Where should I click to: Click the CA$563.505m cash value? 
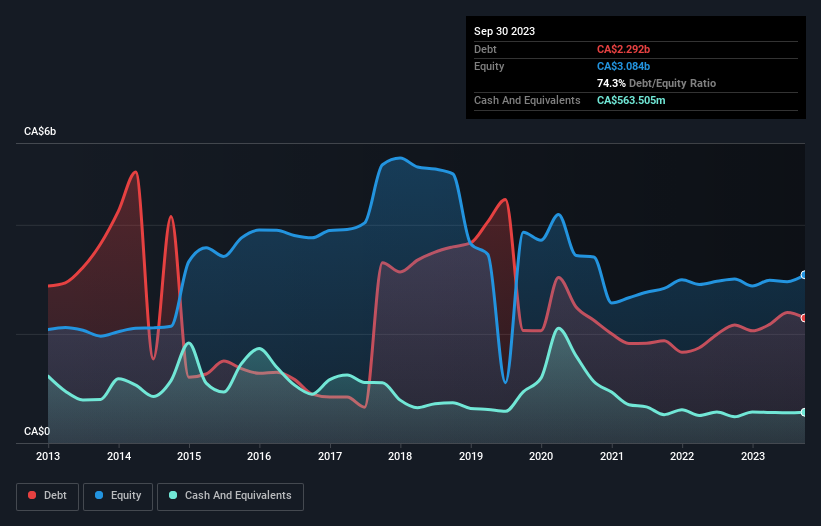click(631, 100)
